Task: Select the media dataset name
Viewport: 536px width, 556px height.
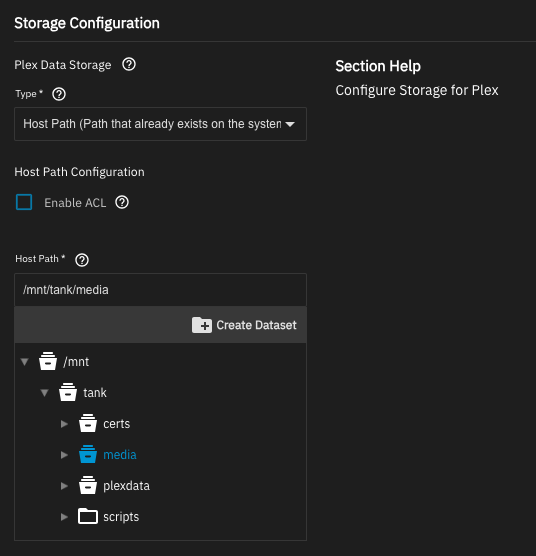Action: point(120,455)
